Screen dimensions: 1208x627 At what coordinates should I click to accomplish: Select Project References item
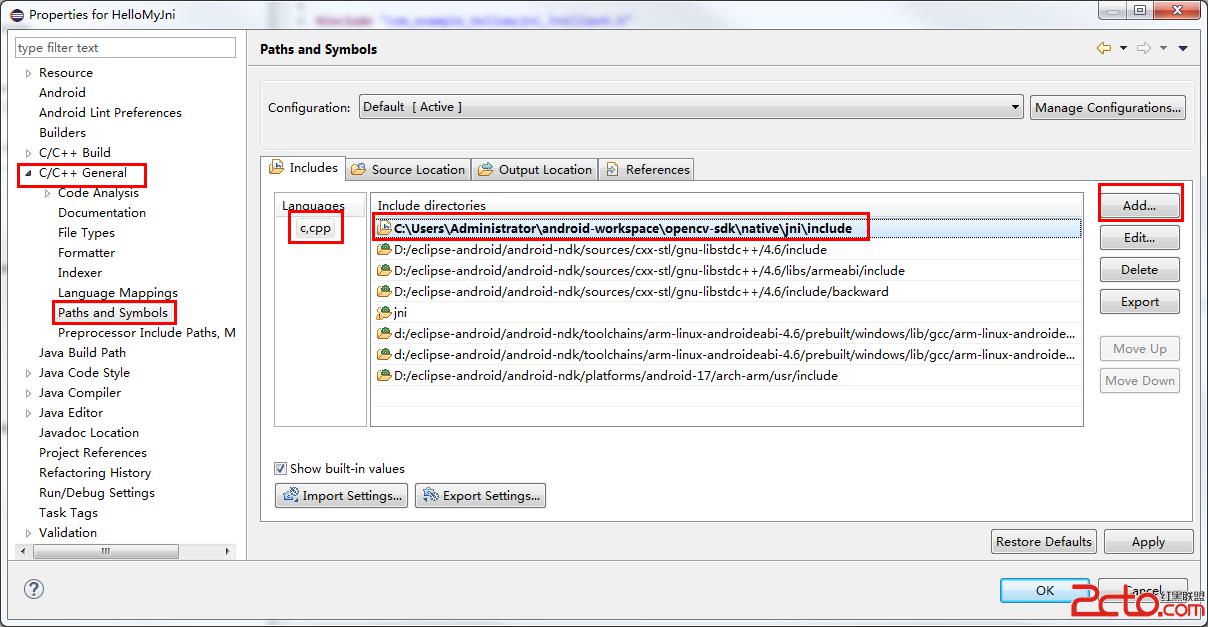click(x=93, y=453)
